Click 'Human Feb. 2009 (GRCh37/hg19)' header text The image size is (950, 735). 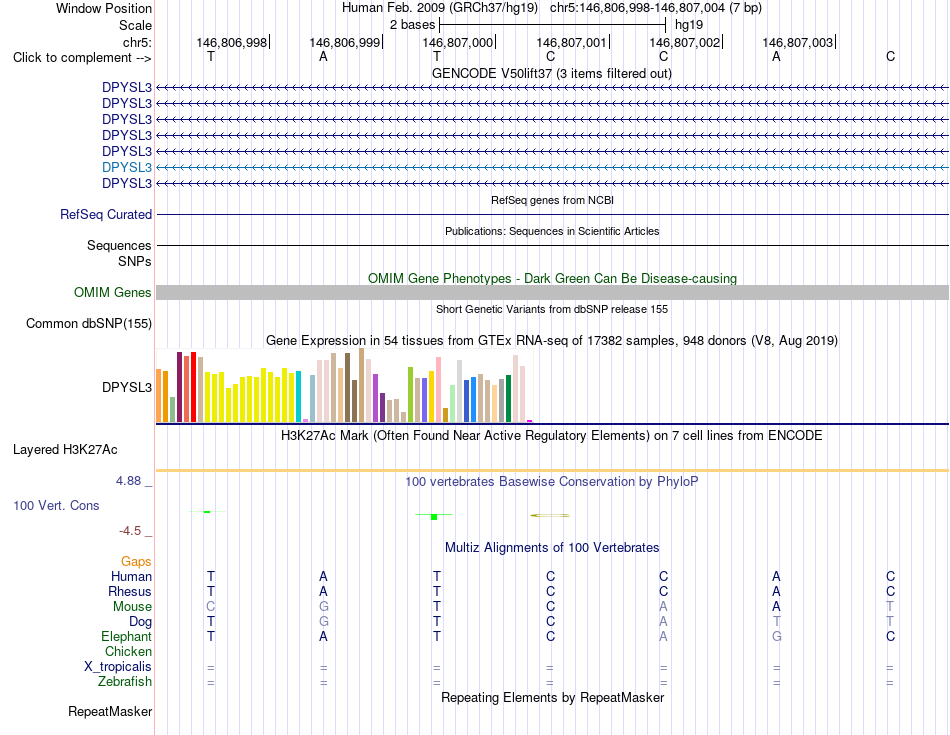(x=440, y=8)
